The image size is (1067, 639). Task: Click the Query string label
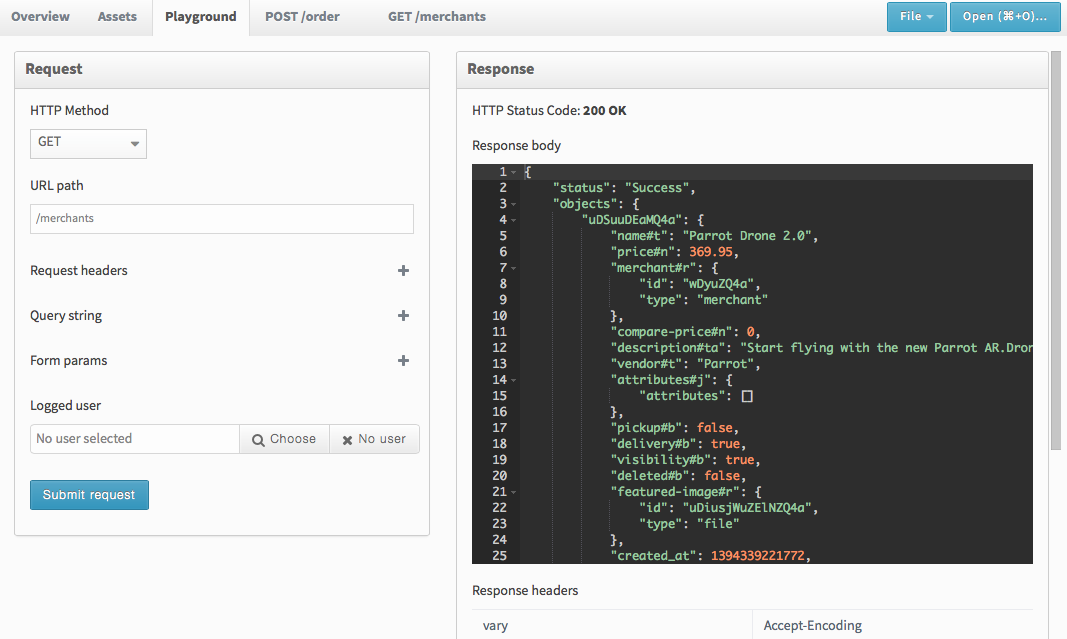click(66, 316)
